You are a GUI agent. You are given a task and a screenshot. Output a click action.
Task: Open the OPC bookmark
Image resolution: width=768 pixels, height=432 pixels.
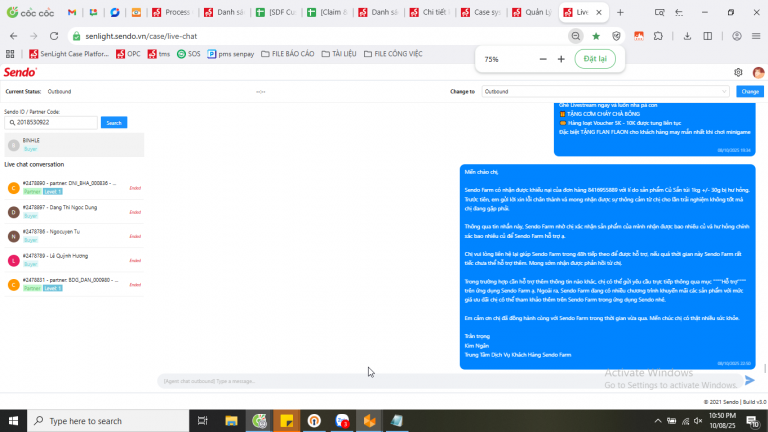128,54
